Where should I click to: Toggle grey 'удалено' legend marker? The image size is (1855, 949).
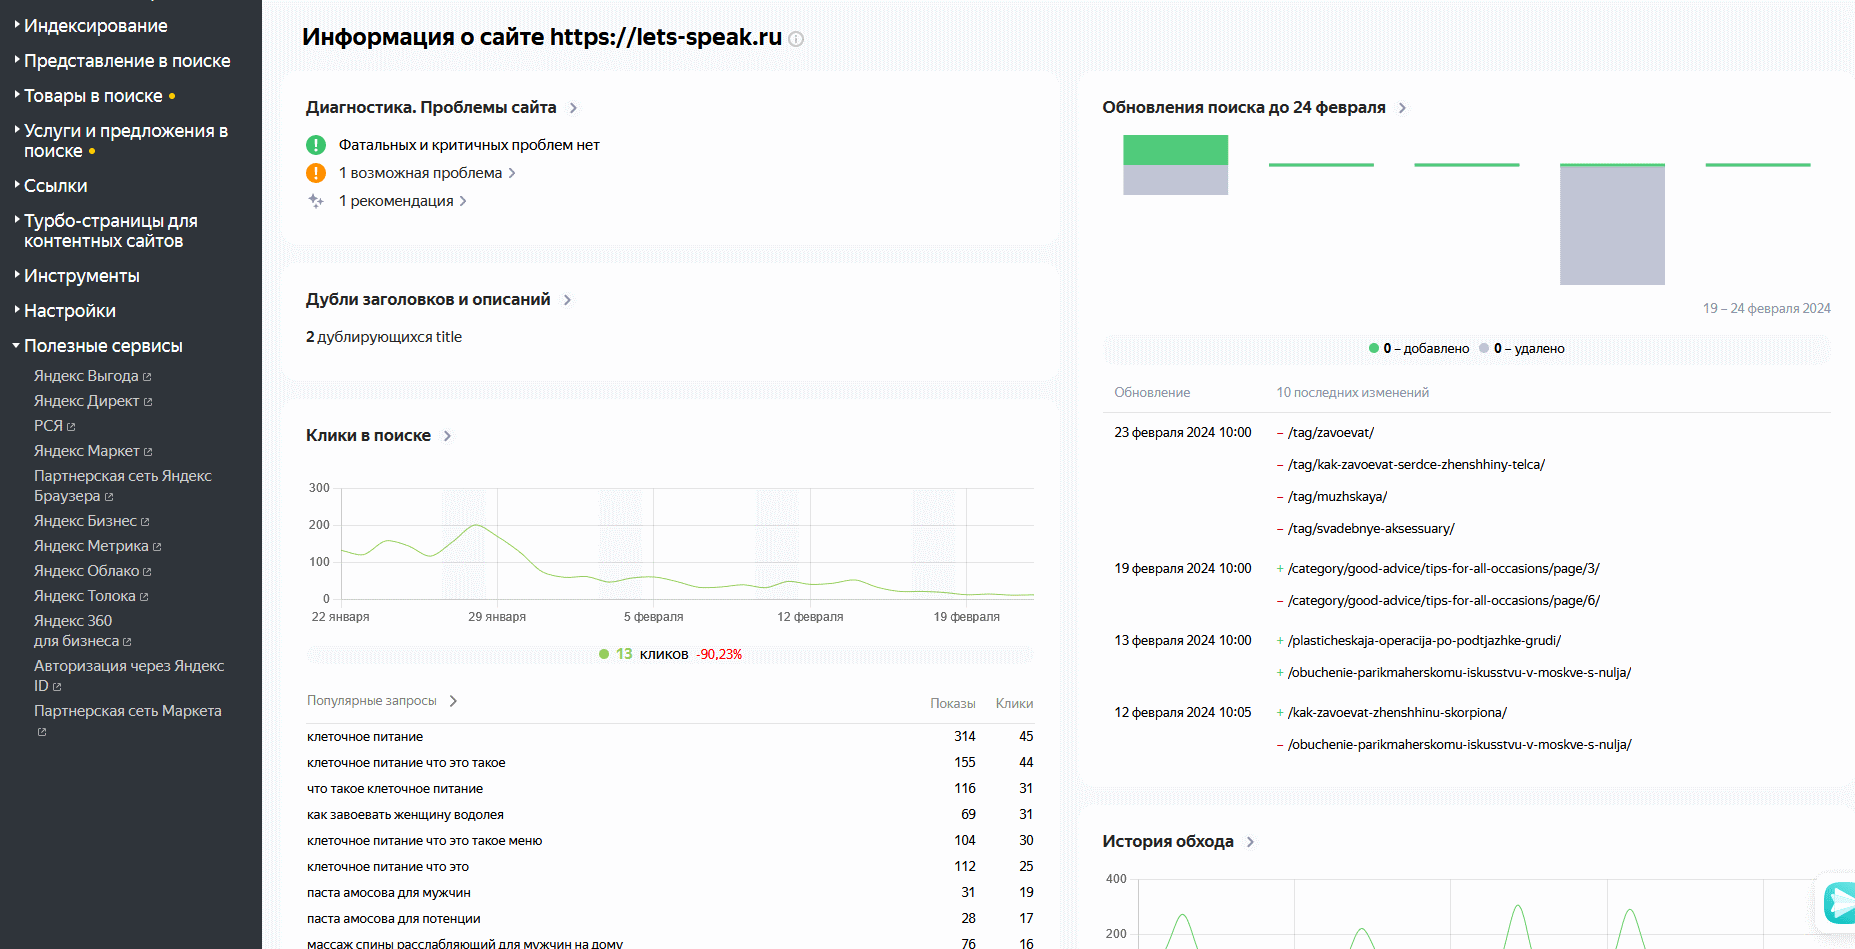click(x=1484, y=348)
